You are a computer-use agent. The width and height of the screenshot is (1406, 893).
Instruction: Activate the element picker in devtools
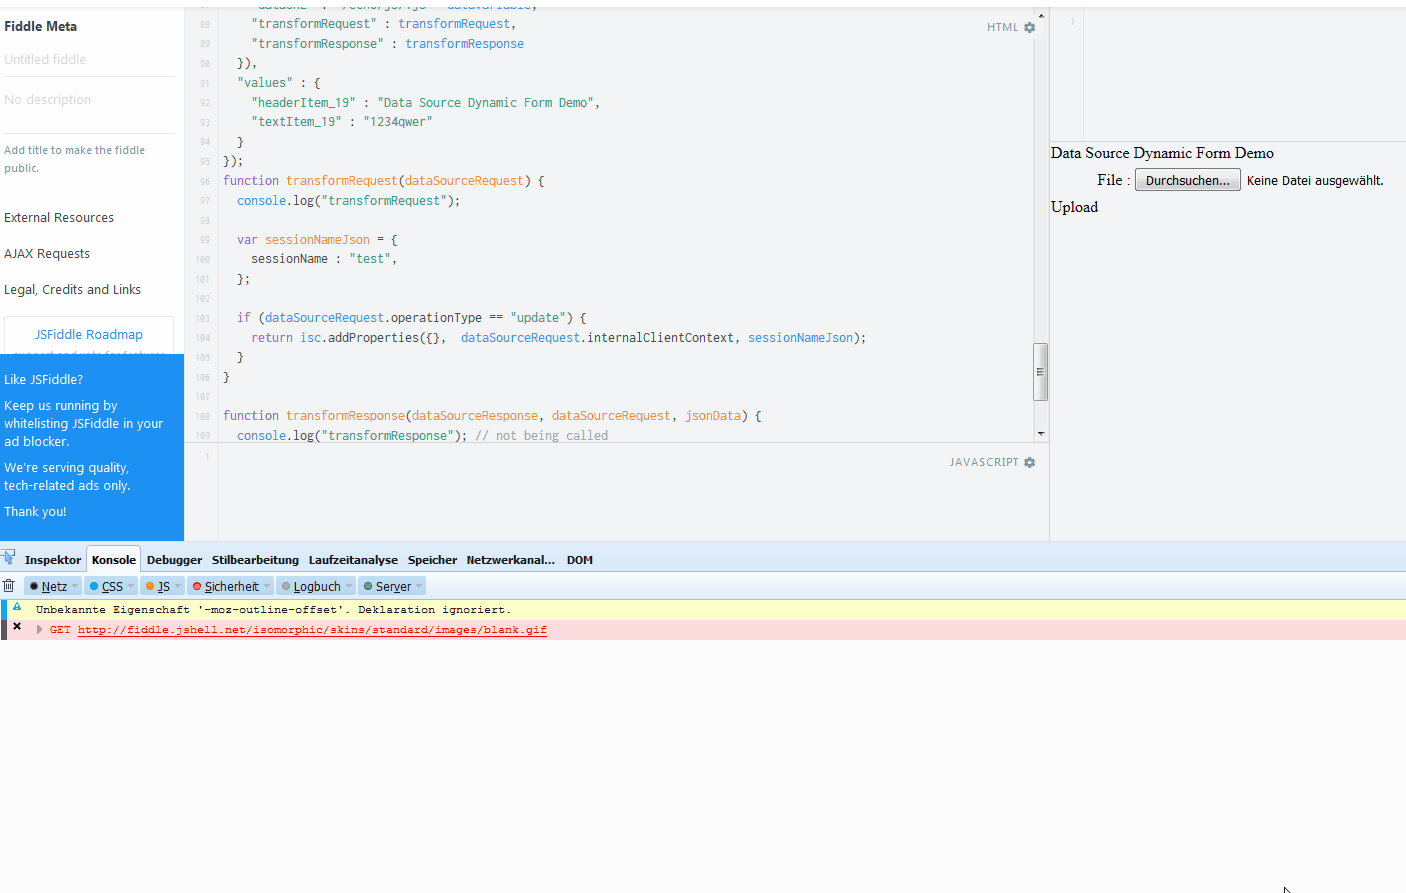click(8, 558)
